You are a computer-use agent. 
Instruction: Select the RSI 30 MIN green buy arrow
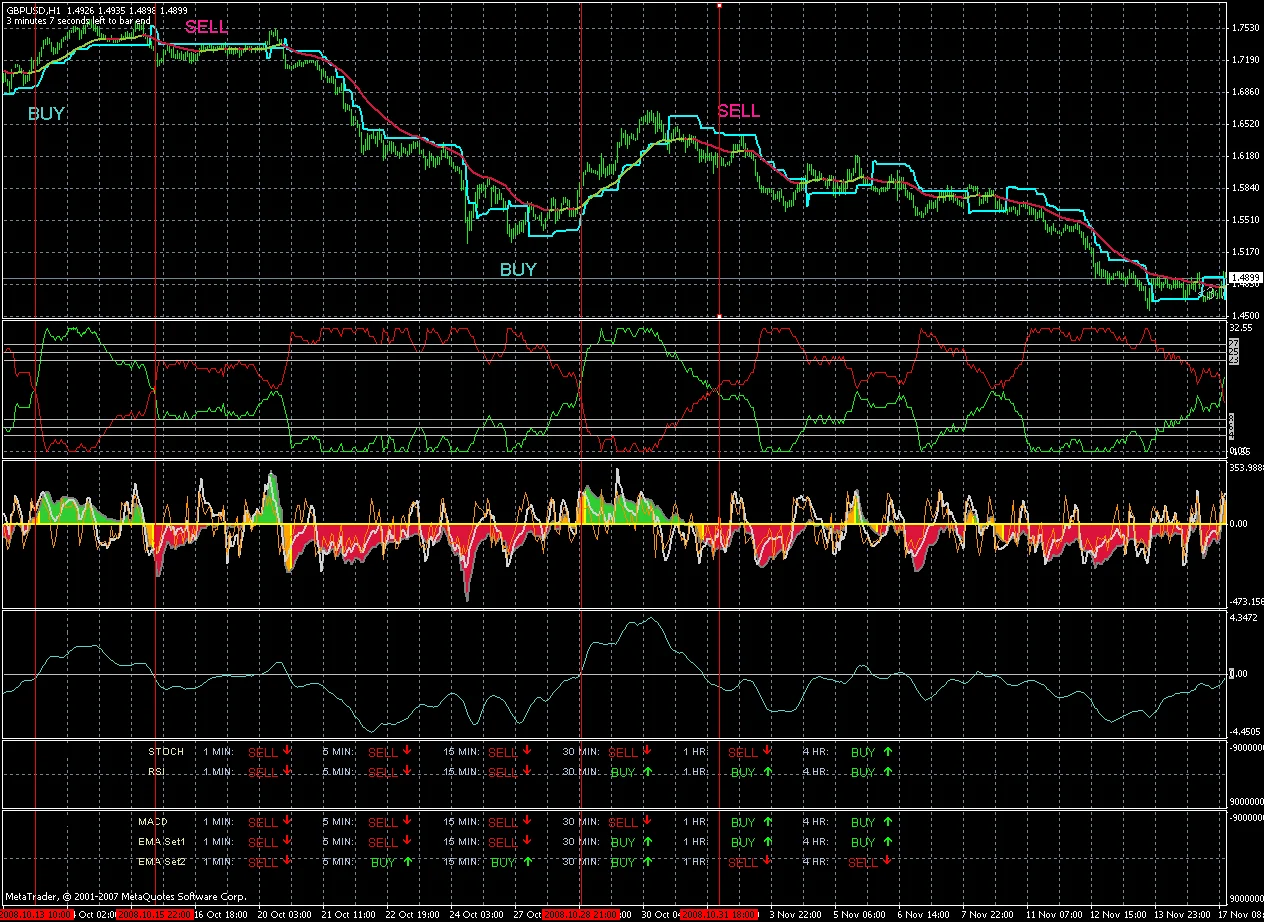647,771
